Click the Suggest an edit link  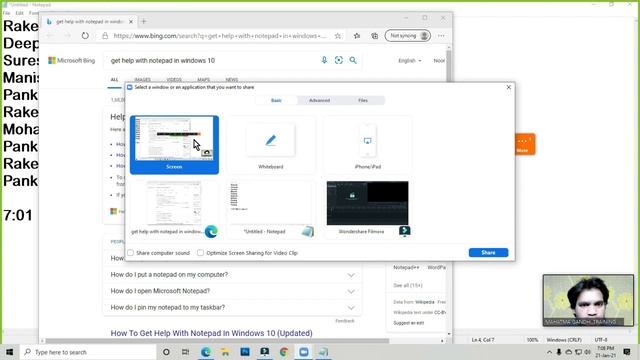(x=409, y=323)
